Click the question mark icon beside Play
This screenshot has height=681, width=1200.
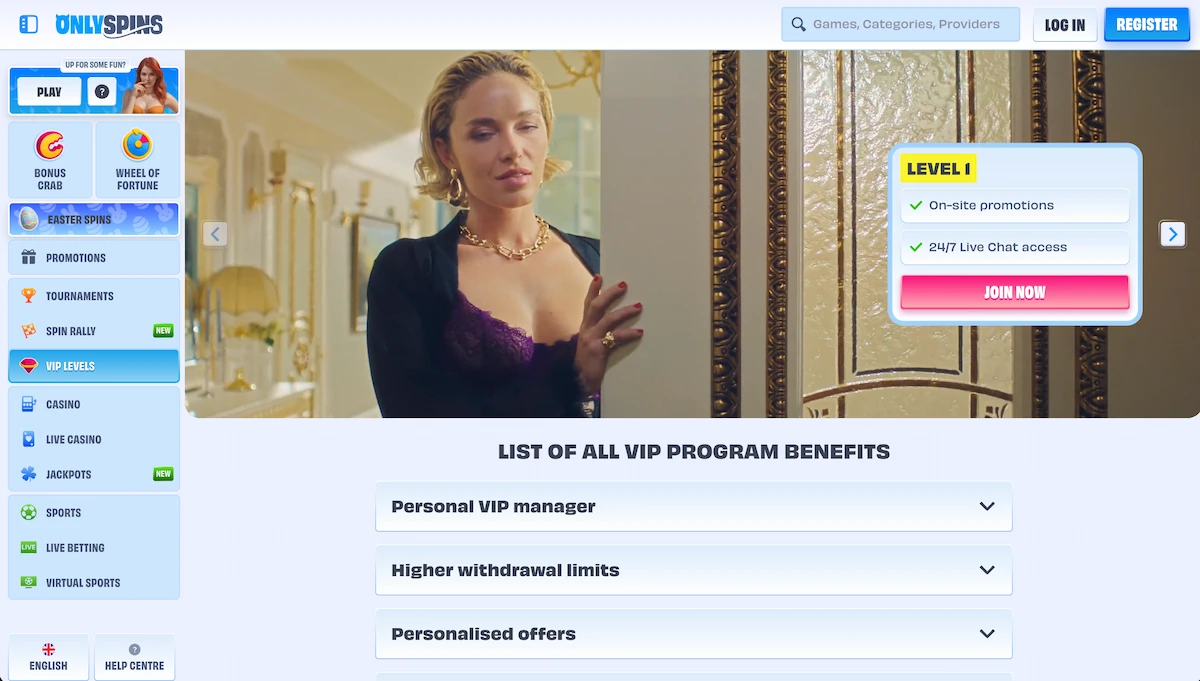click(101, 92)
